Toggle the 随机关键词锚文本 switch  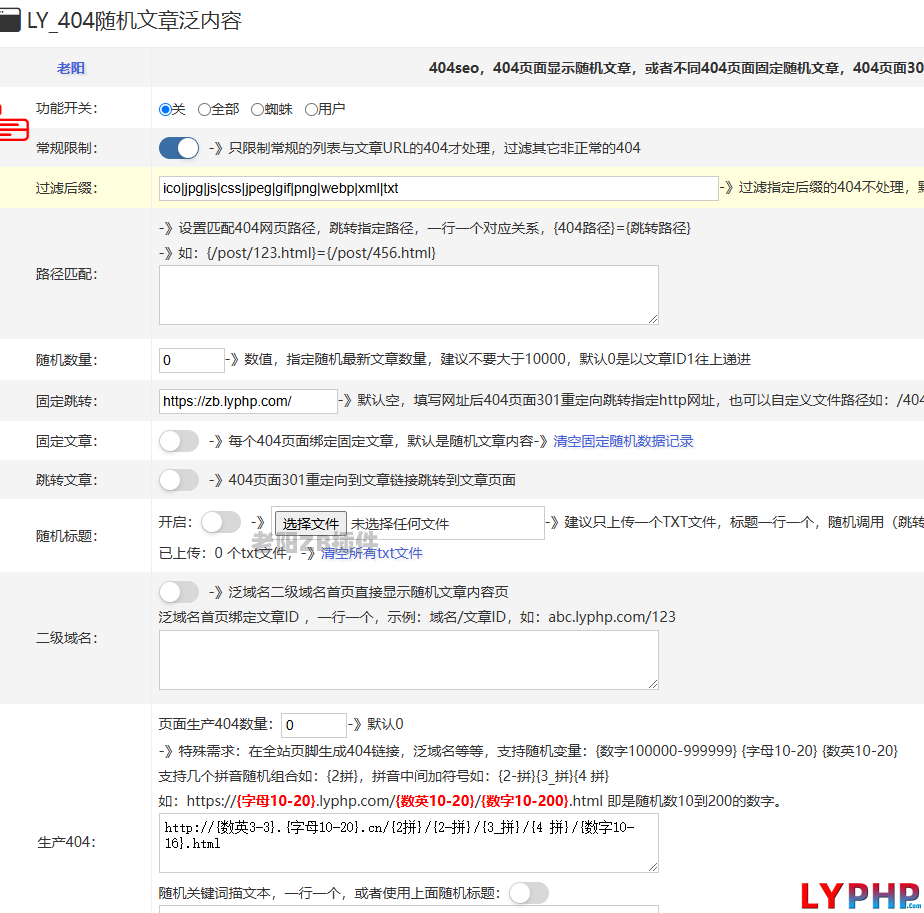click(x=529, y=893)
